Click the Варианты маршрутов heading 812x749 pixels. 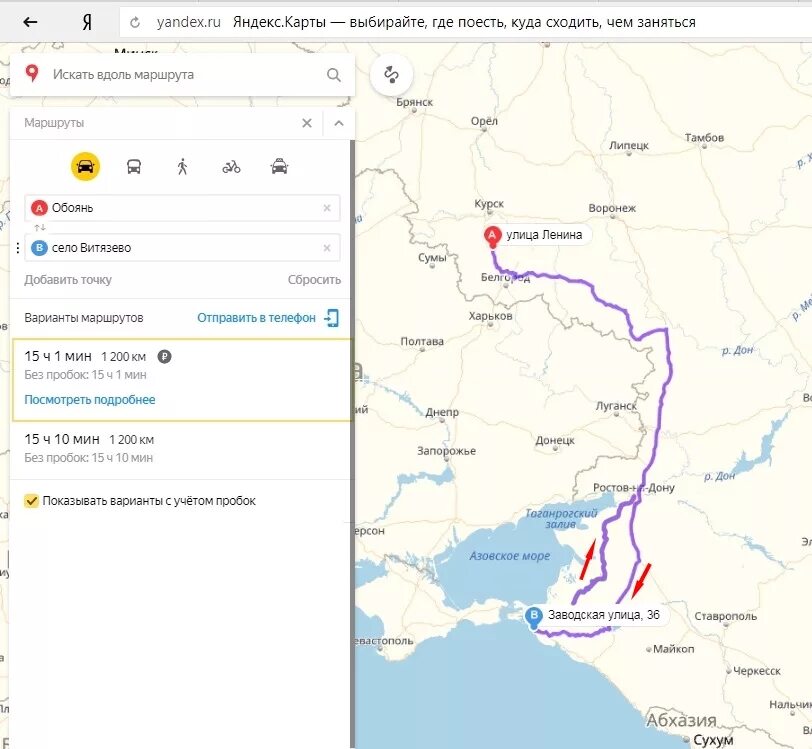84,318
